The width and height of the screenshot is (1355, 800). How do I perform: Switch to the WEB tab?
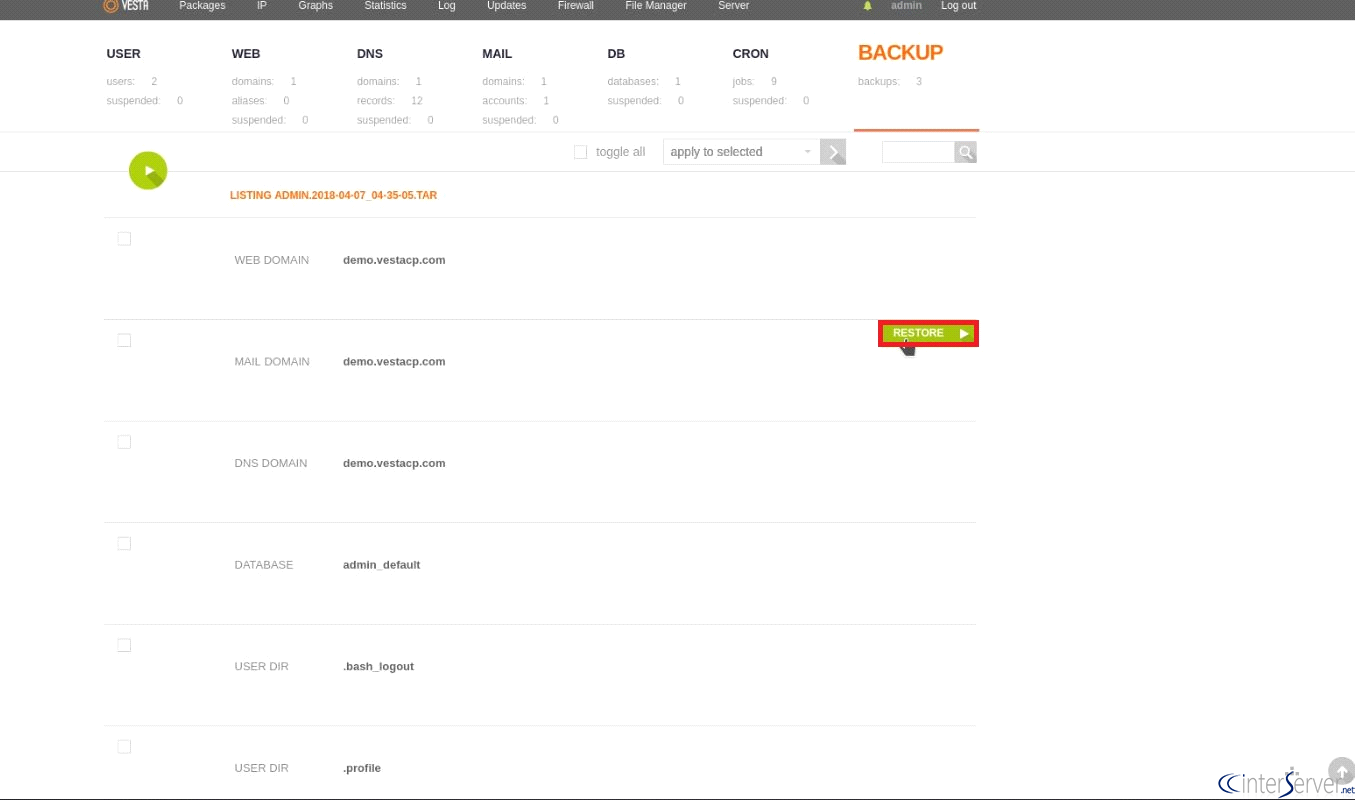click(x=246, y=54)
